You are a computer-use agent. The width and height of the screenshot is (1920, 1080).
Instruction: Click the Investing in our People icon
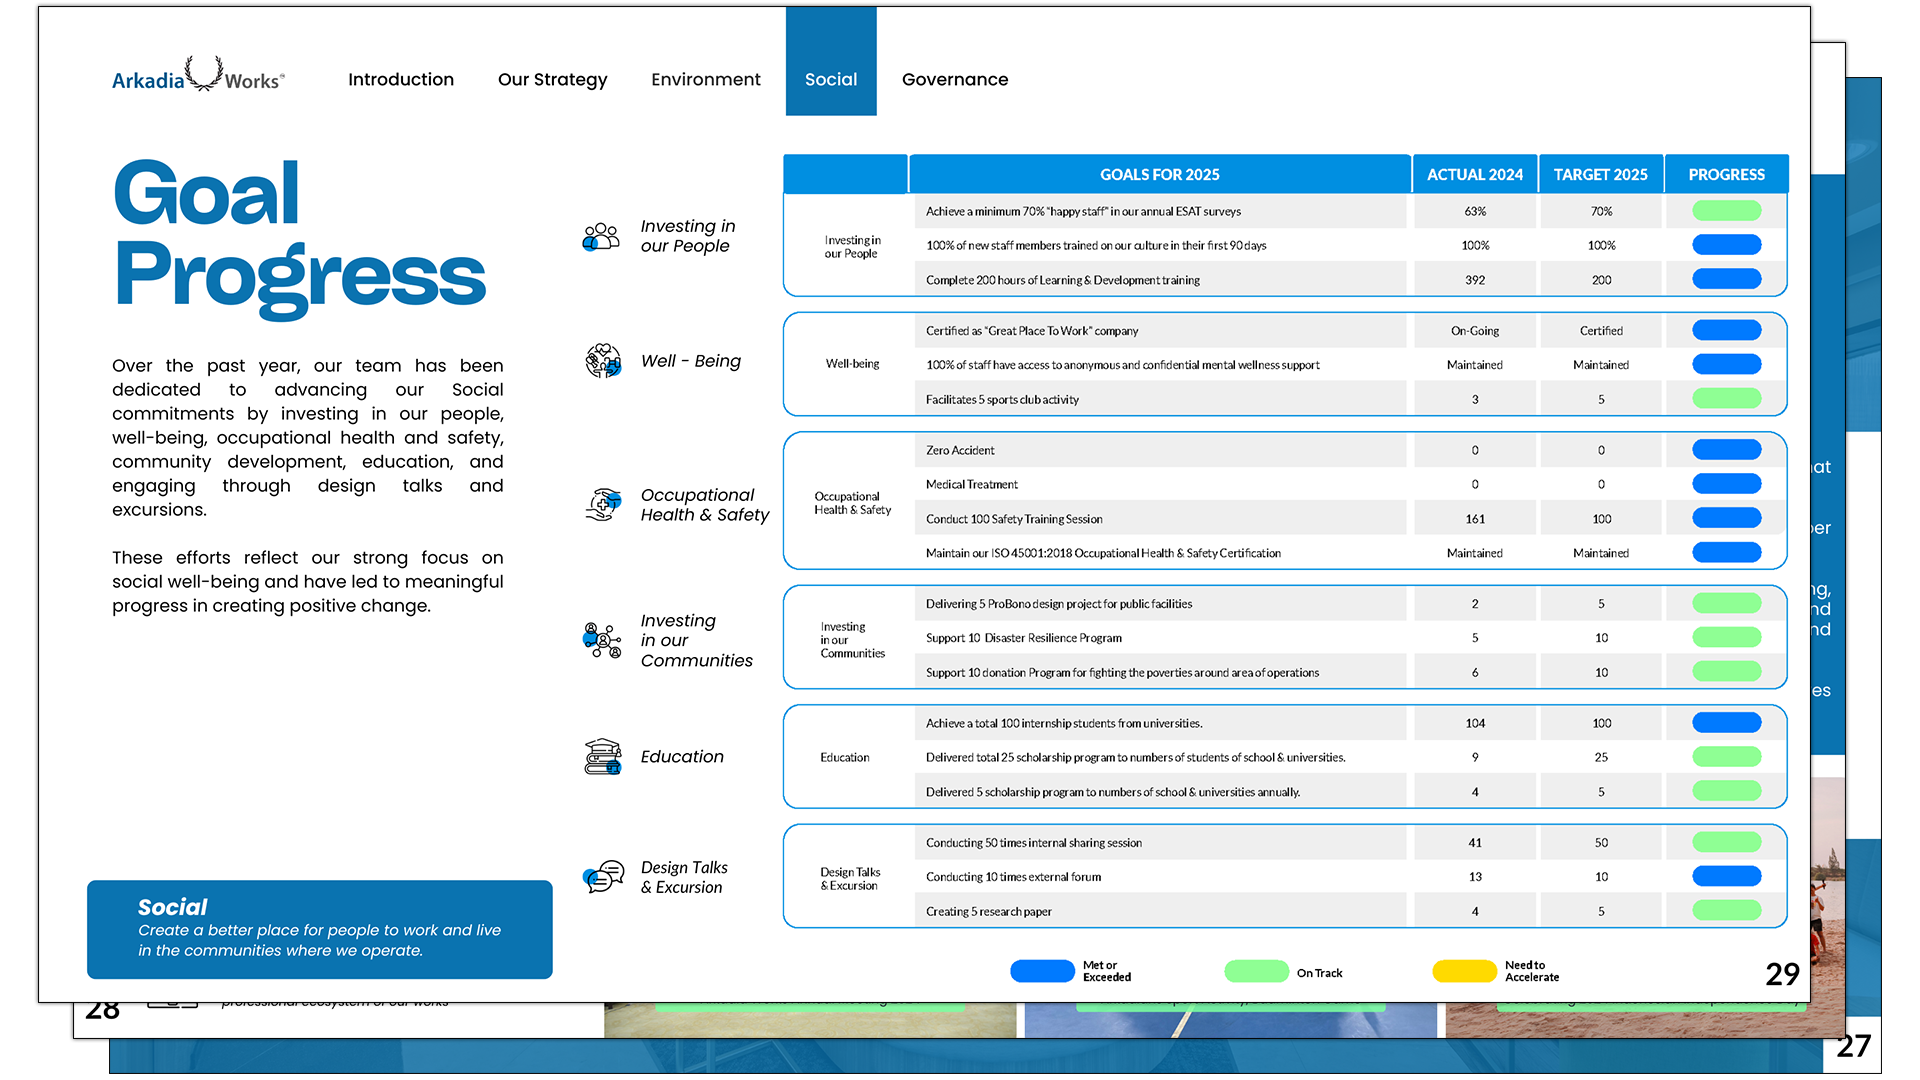pos(600,236)
